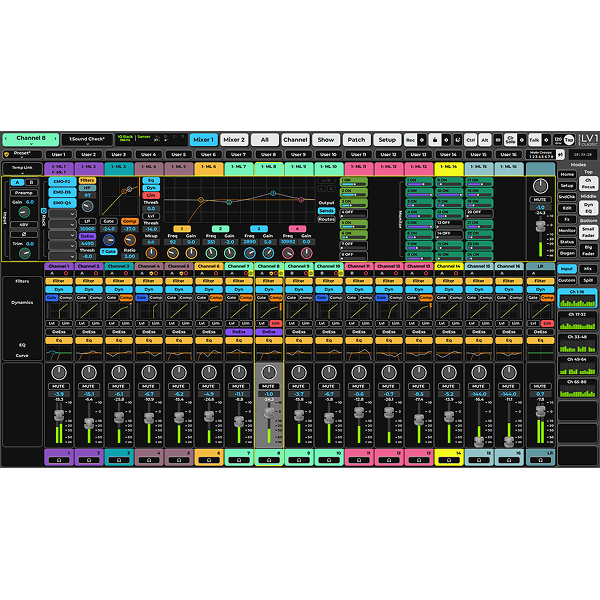Click the Mute Groups clear icon

[x=560, y=155]
